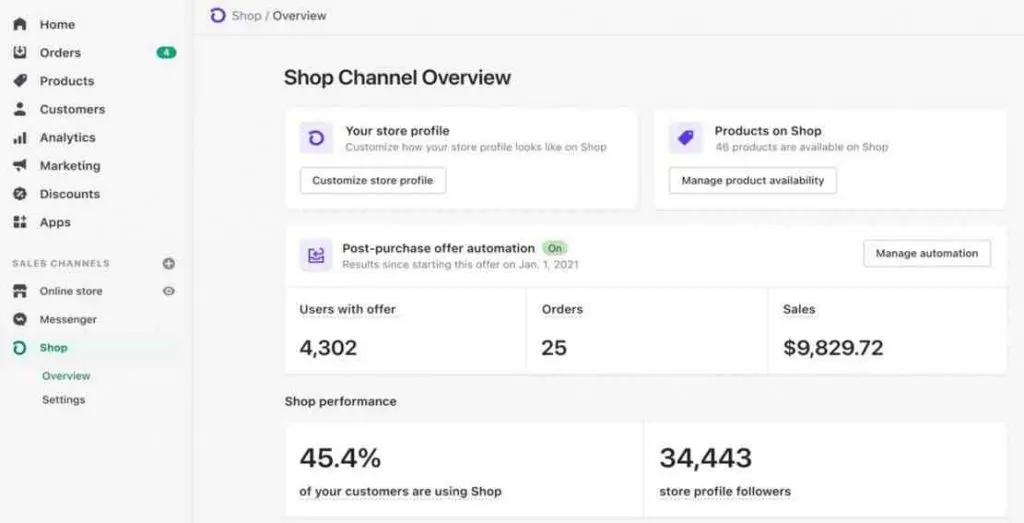1024x523 pixels.
Task: Click Products on Shop heading
Action: [x=768, y=131]
